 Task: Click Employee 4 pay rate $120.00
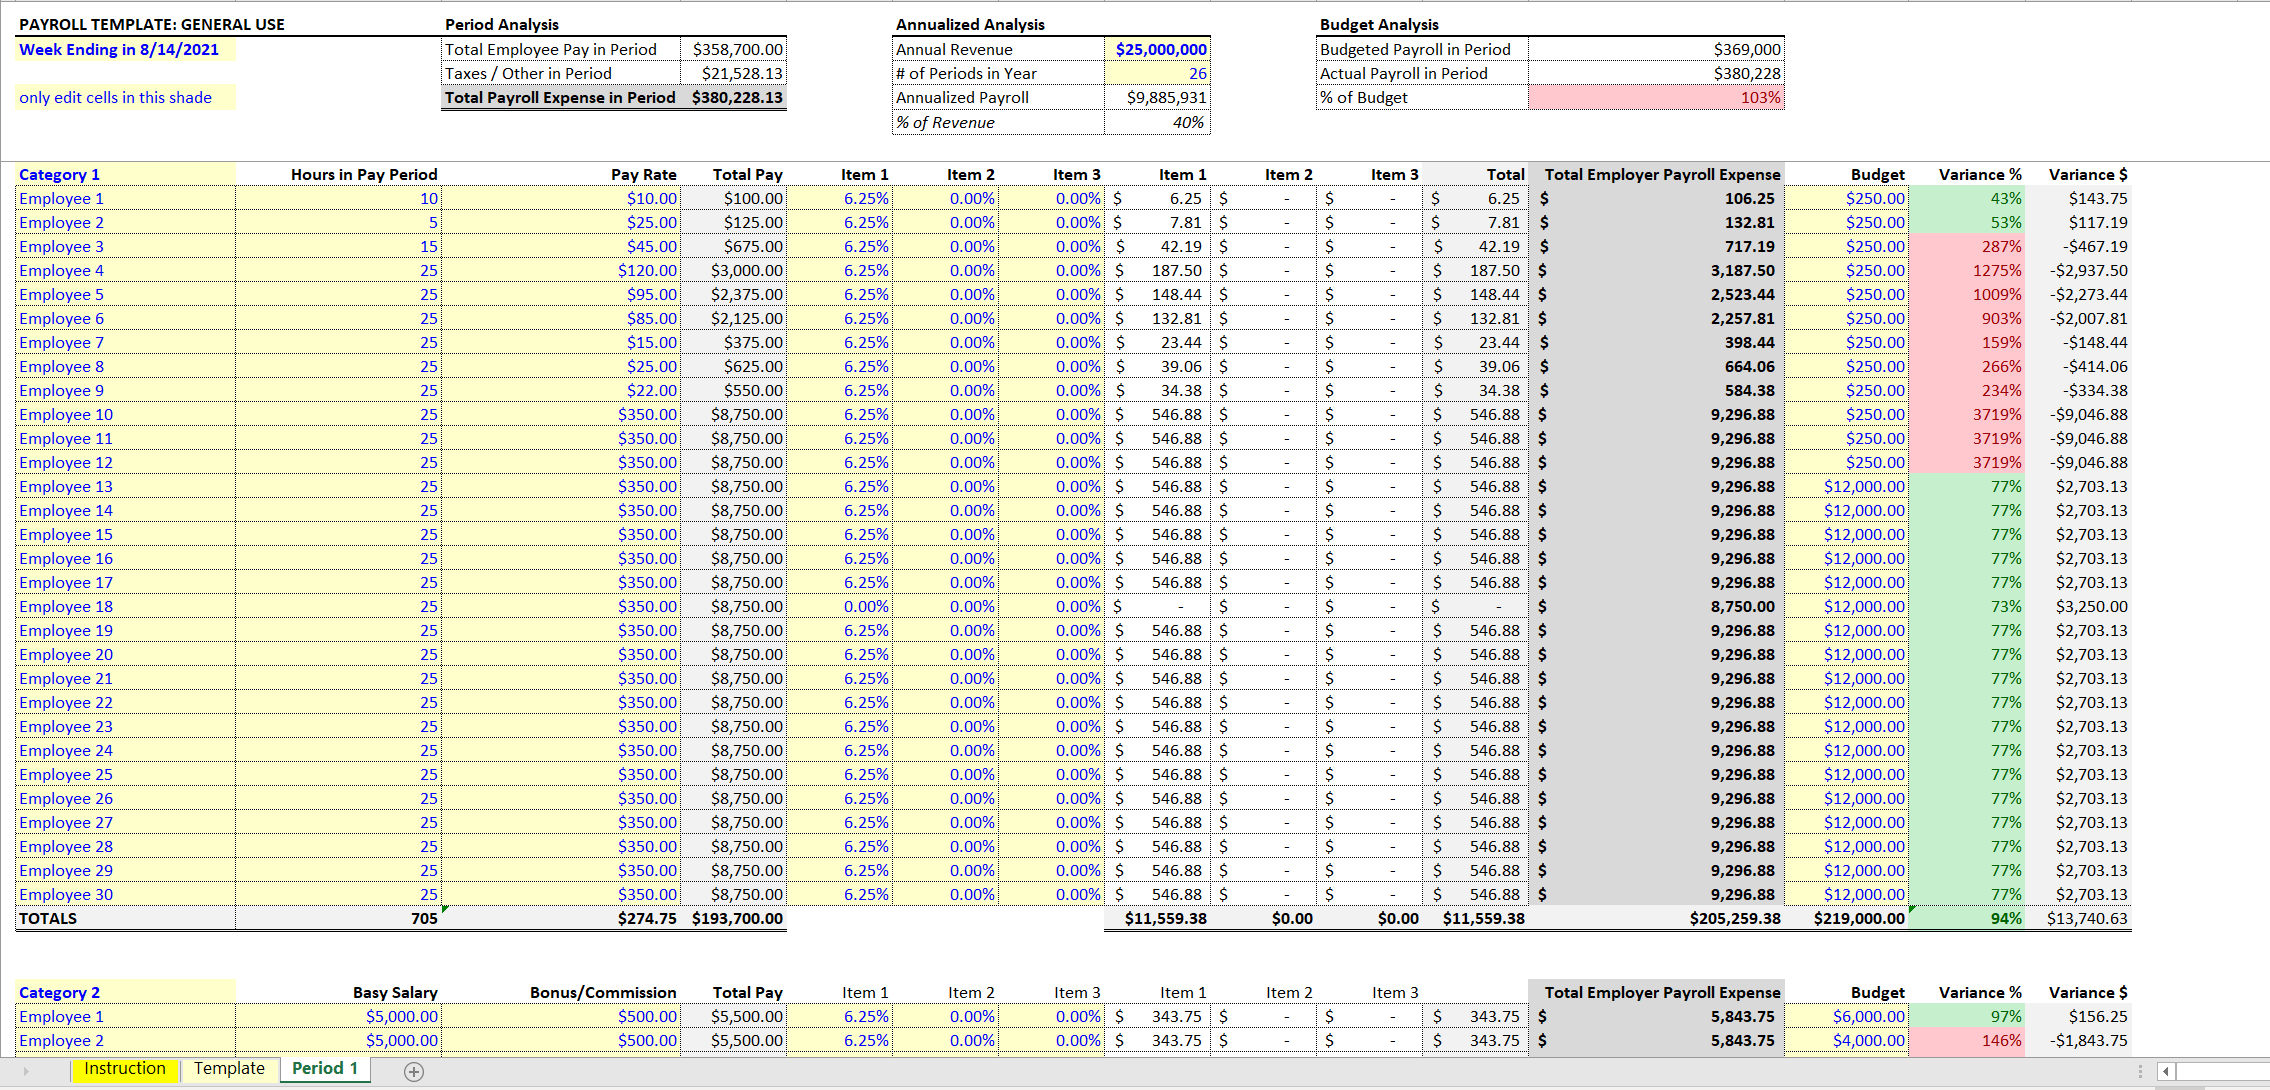click(x=560, y=270)
